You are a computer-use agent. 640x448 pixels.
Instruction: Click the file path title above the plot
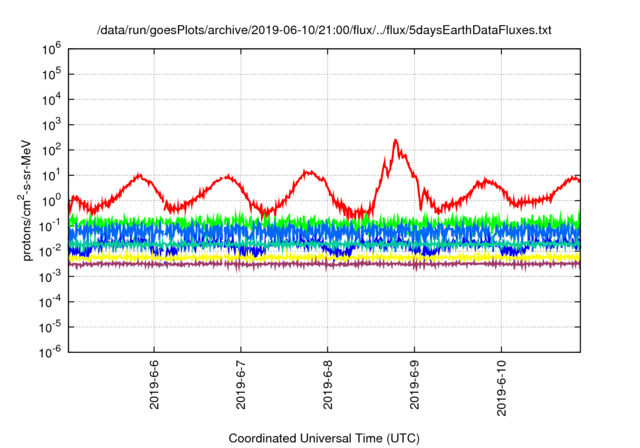(324, 30)
